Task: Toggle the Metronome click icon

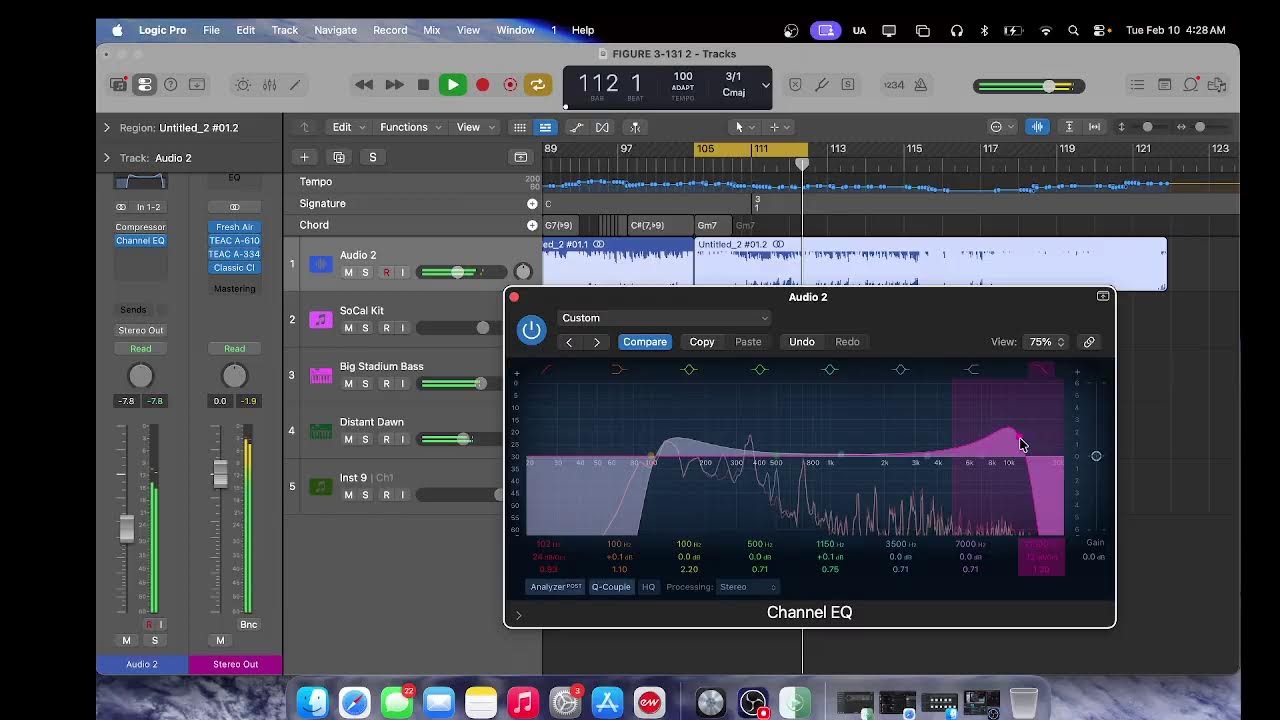Action: pyautogui.click(x=920, y=85)
